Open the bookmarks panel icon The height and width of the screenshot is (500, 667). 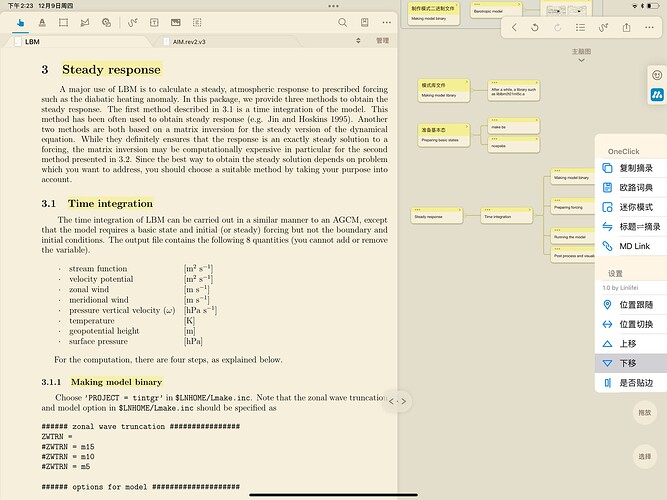pyautogui.click(x=365, y=23)
